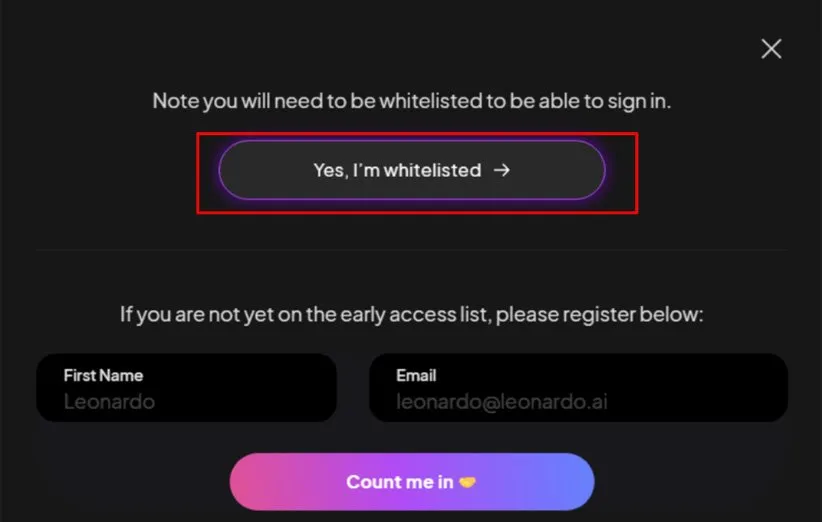Viewport: 822px width, 522px height.
Task: Click the arrow icon beside "Yes, I'm whitelisted"
Action: click(x=502, y=170)
